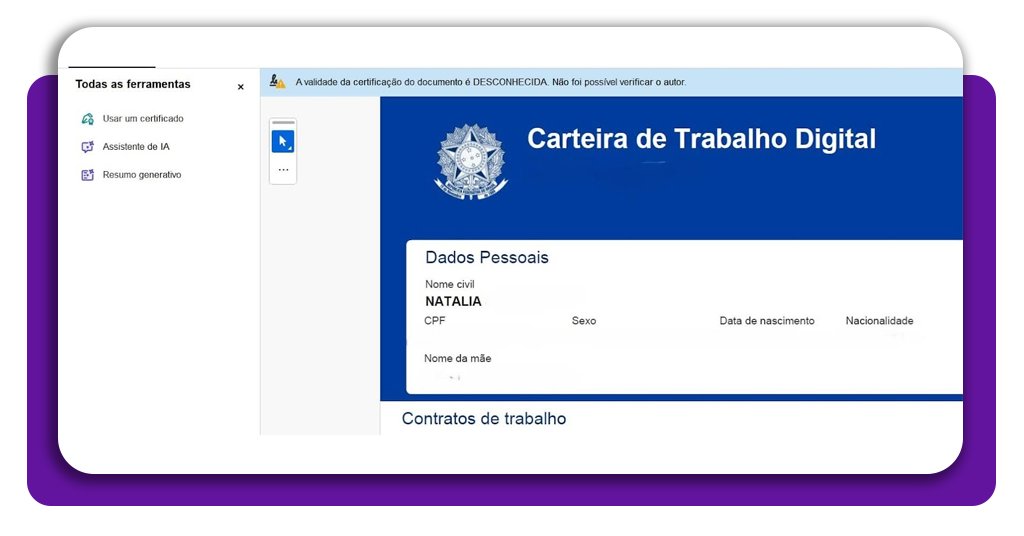This screenshot has height=536, width=1024.
Task: Click the Todas as ferramentas heading
Action: click(x=133, y=84)
